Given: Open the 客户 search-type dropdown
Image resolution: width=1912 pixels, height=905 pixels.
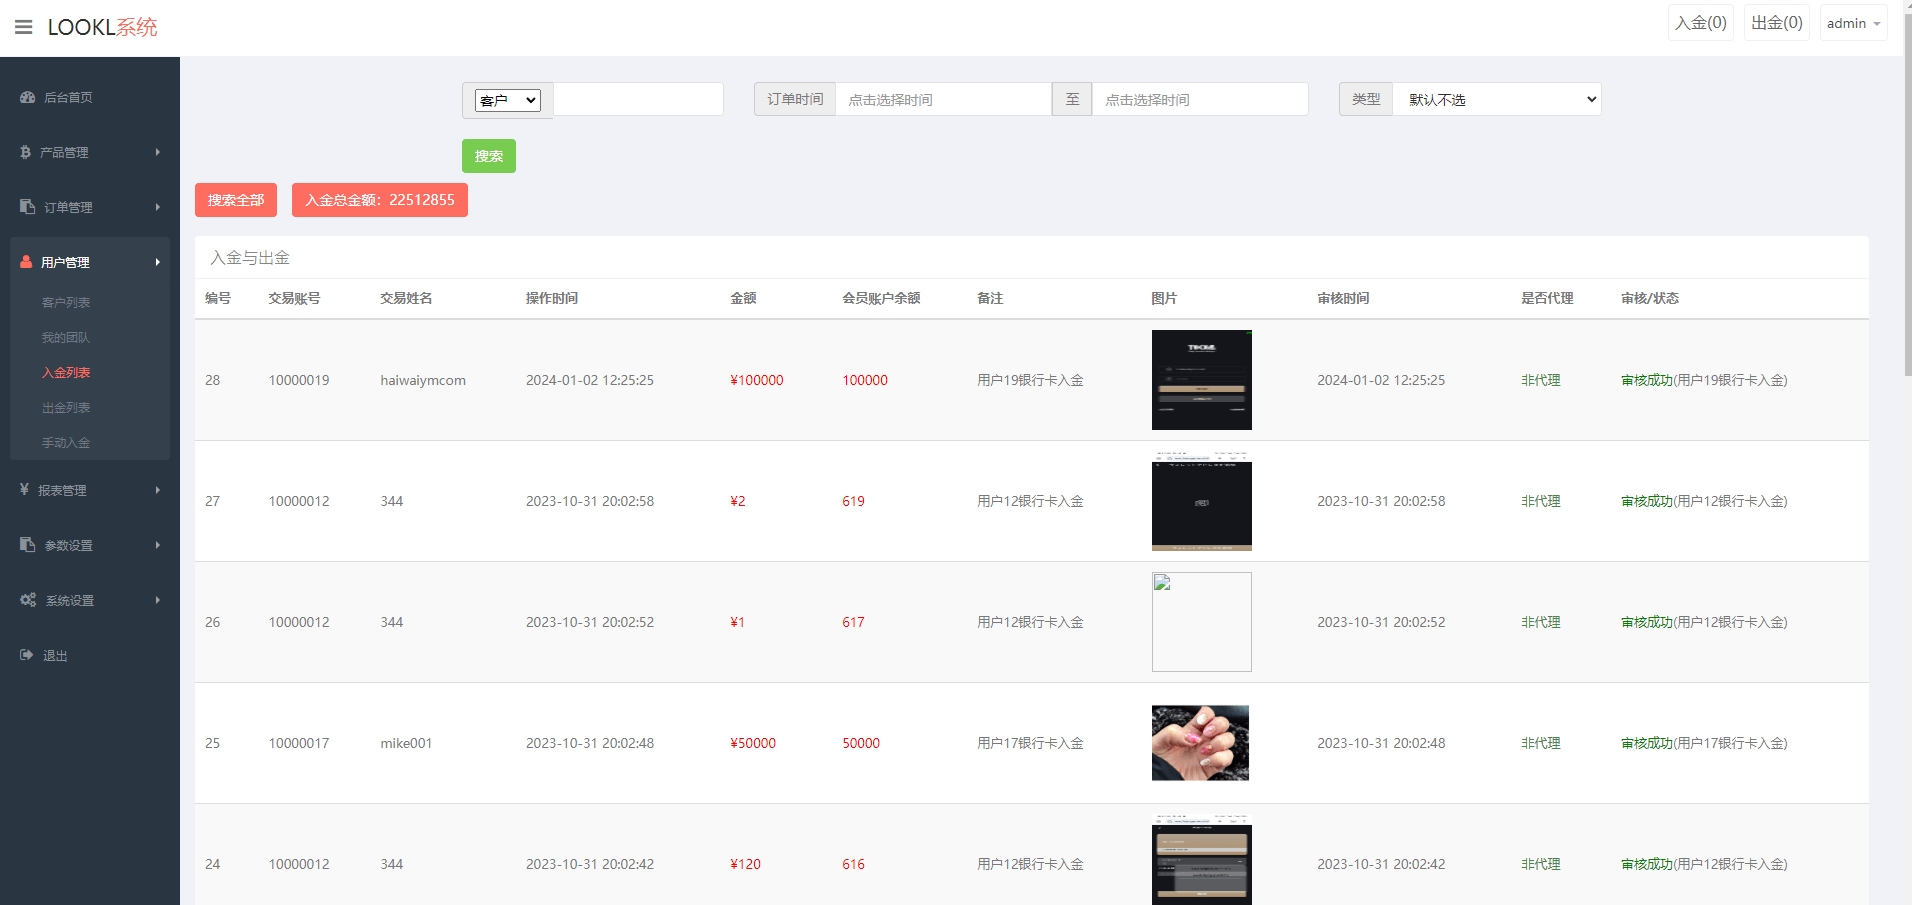Looking at the screenshot, I should 508,100.
